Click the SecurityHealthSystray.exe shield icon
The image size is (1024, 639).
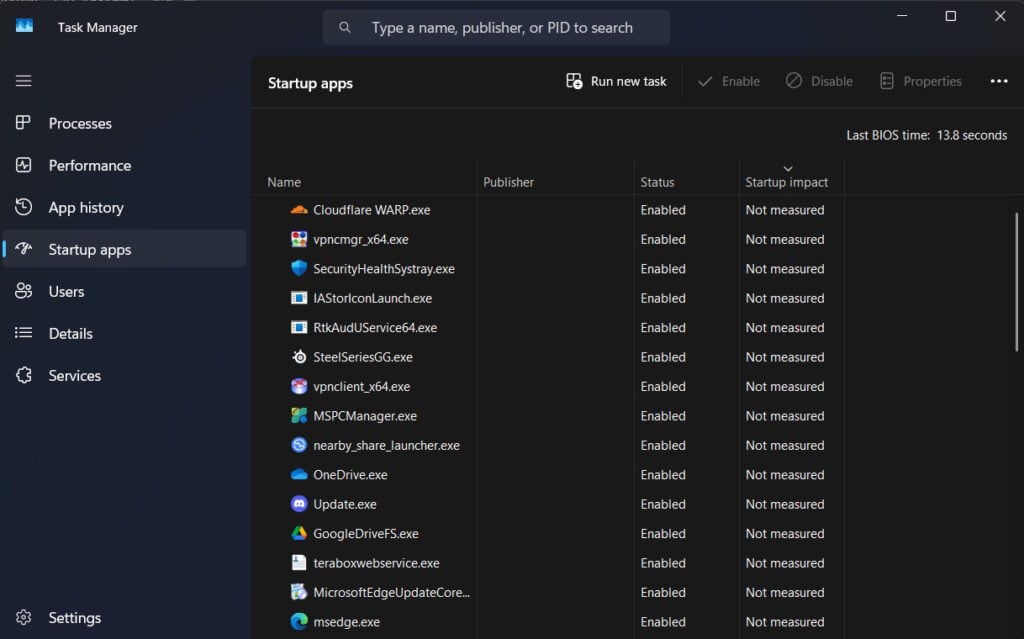point(298,269)
